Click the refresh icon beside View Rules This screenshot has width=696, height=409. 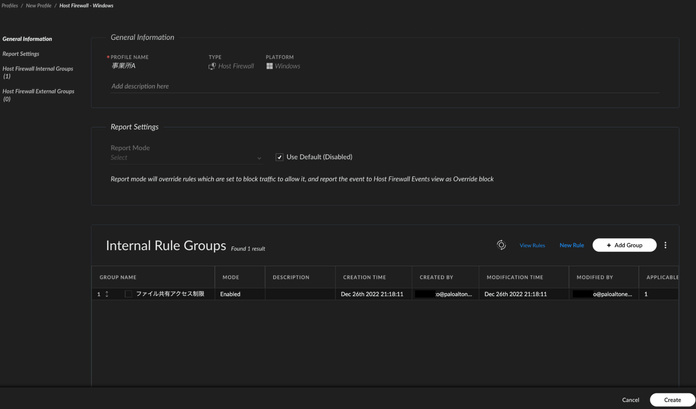[x=501, y=245]
